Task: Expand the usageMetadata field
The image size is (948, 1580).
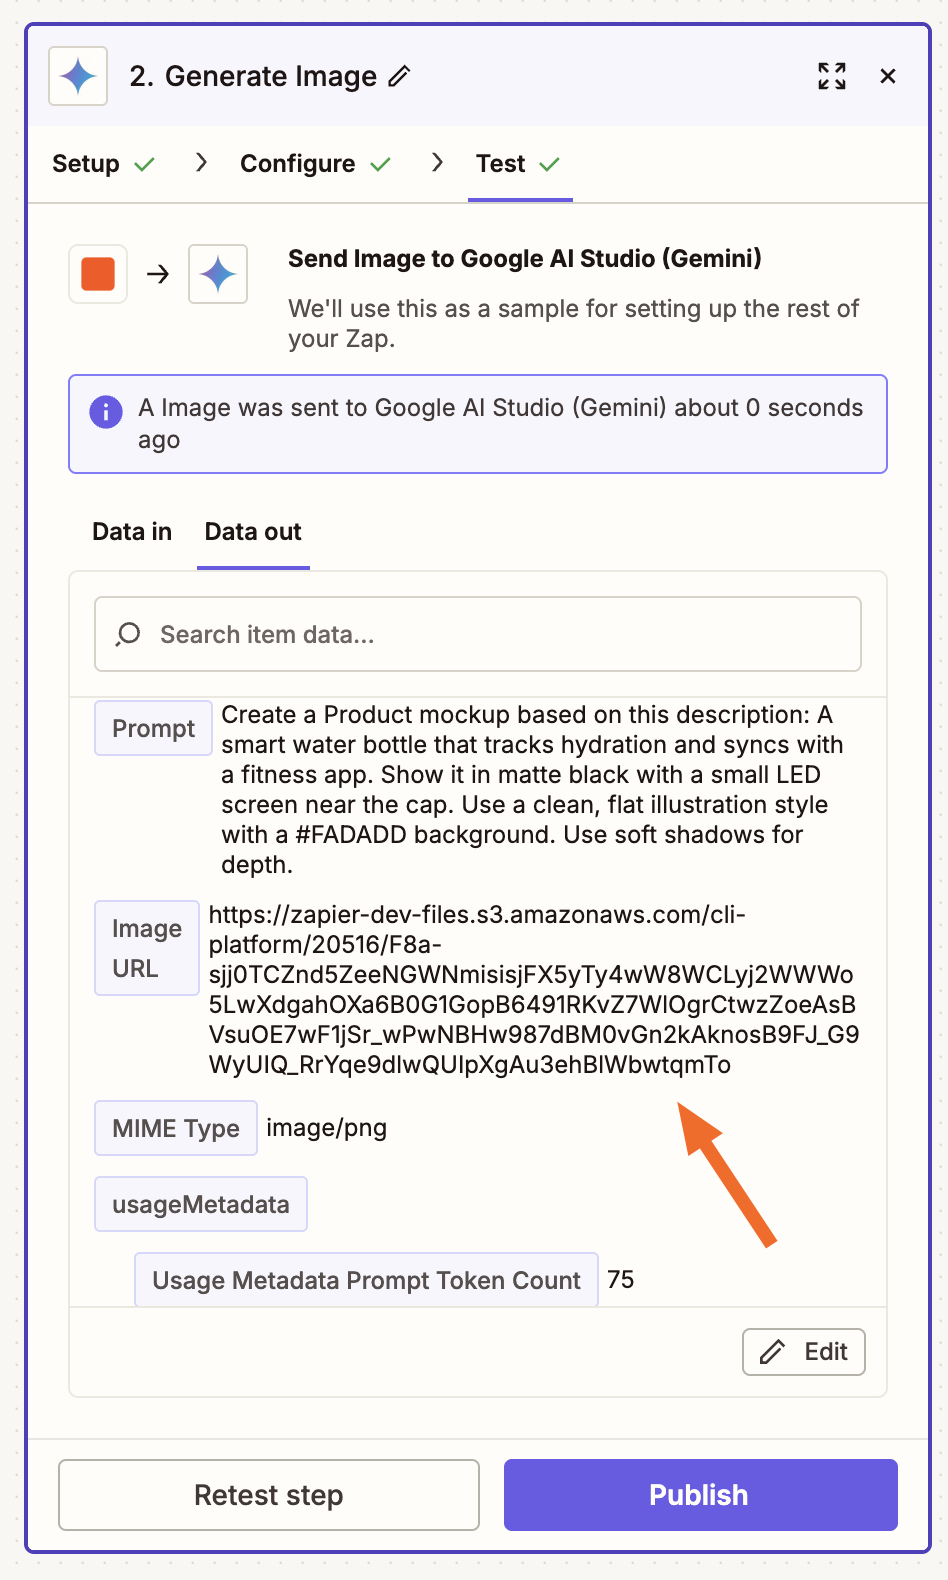Action: coord(200,1203)
